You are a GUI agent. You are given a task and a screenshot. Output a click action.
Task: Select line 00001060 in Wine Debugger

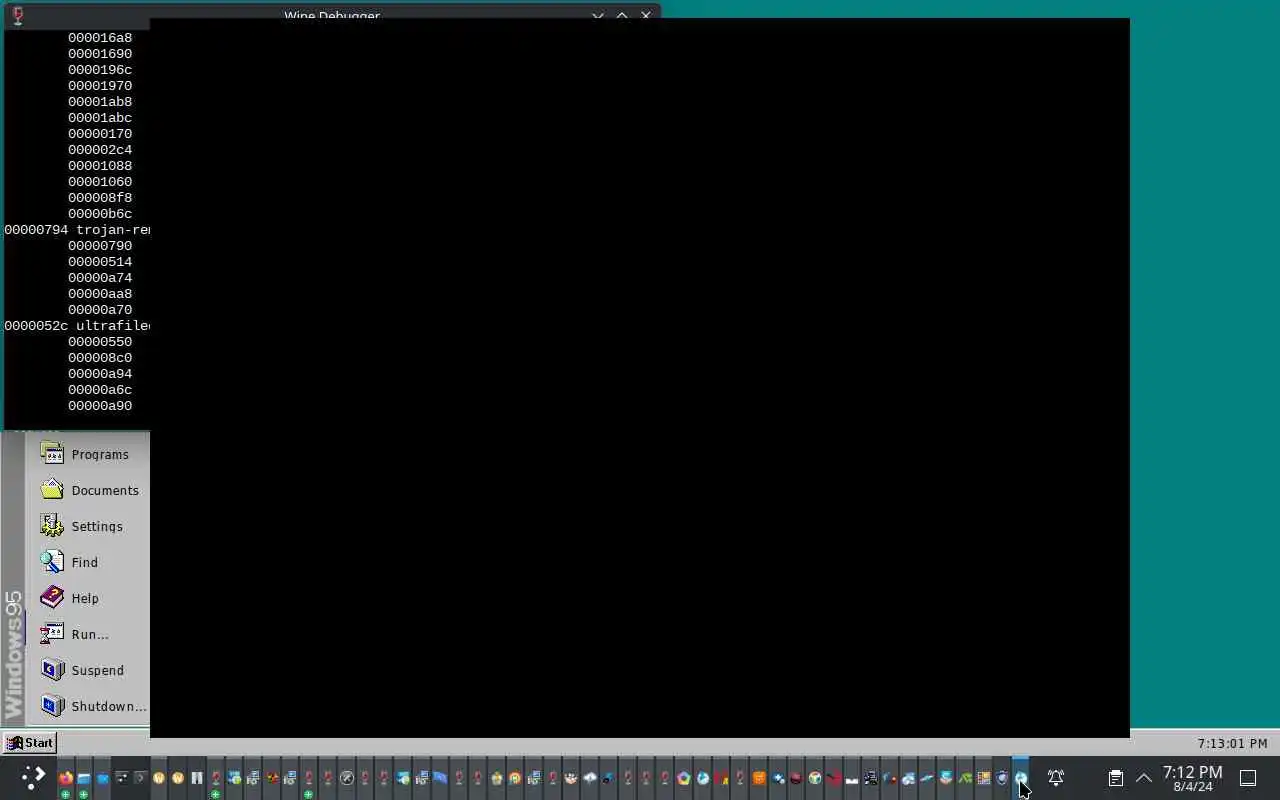pos(100,182)
